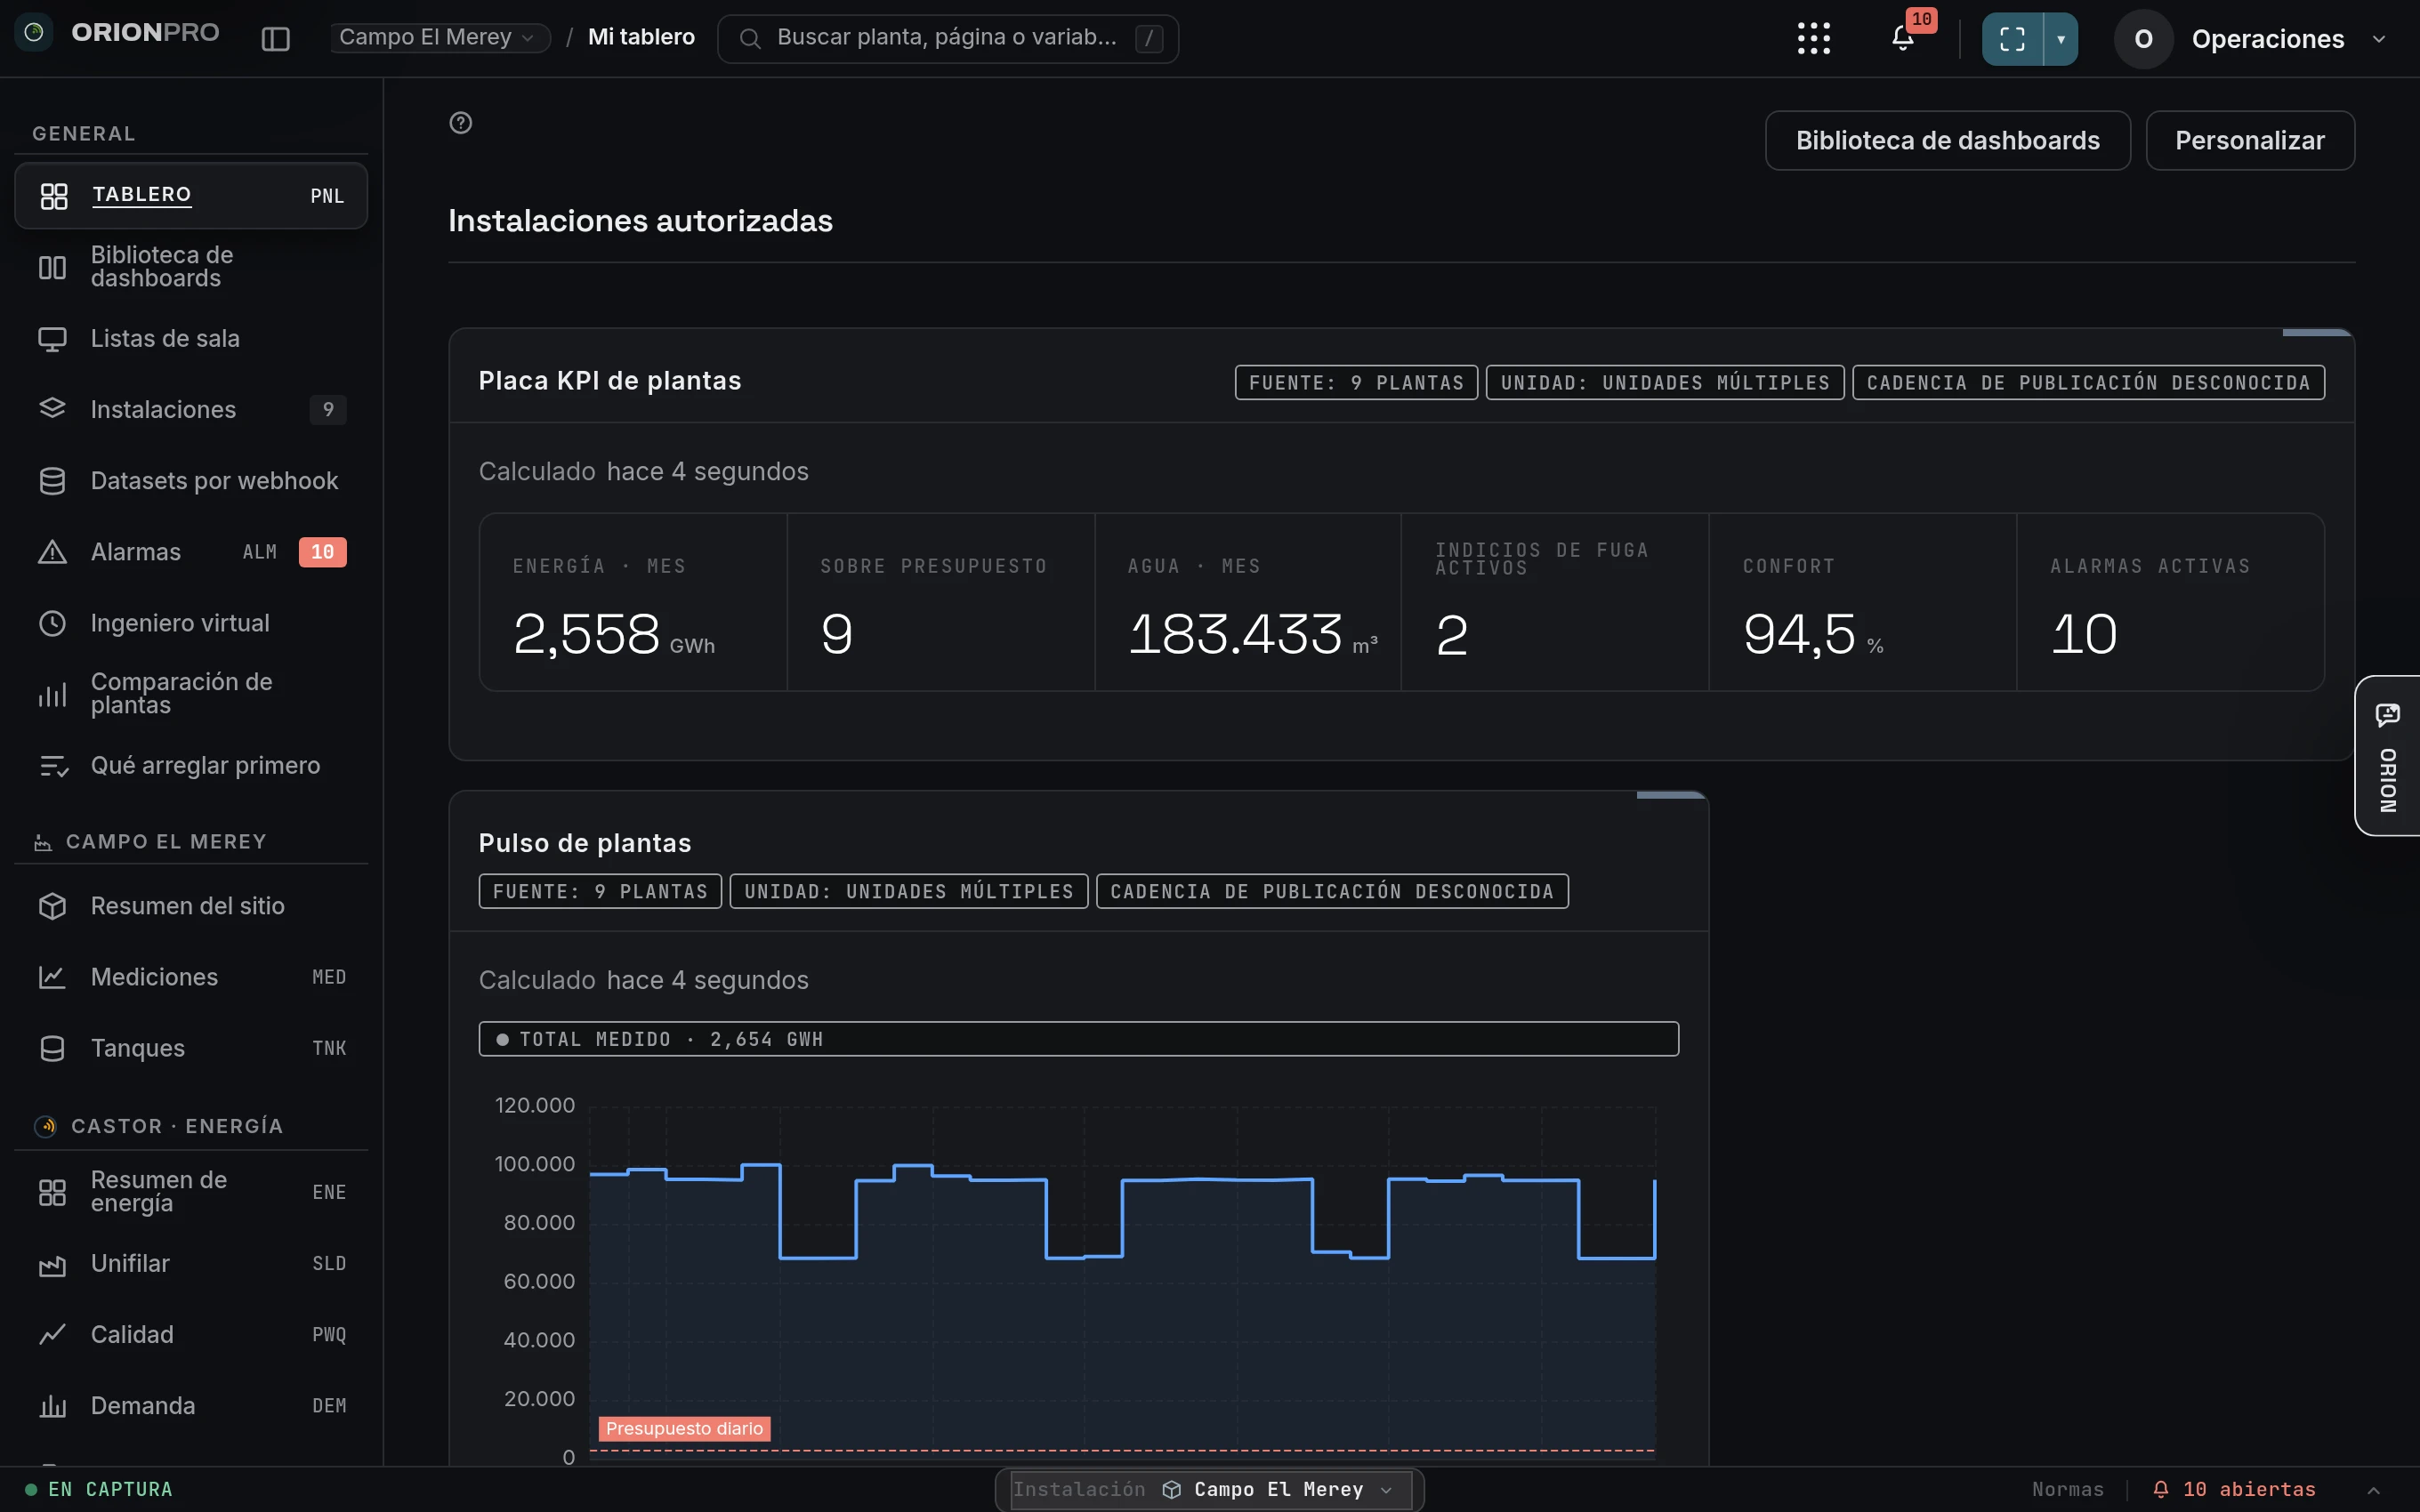Open the notifications bell
Viewport: 2420px width, 1512px height.
tap(1903, 38)
